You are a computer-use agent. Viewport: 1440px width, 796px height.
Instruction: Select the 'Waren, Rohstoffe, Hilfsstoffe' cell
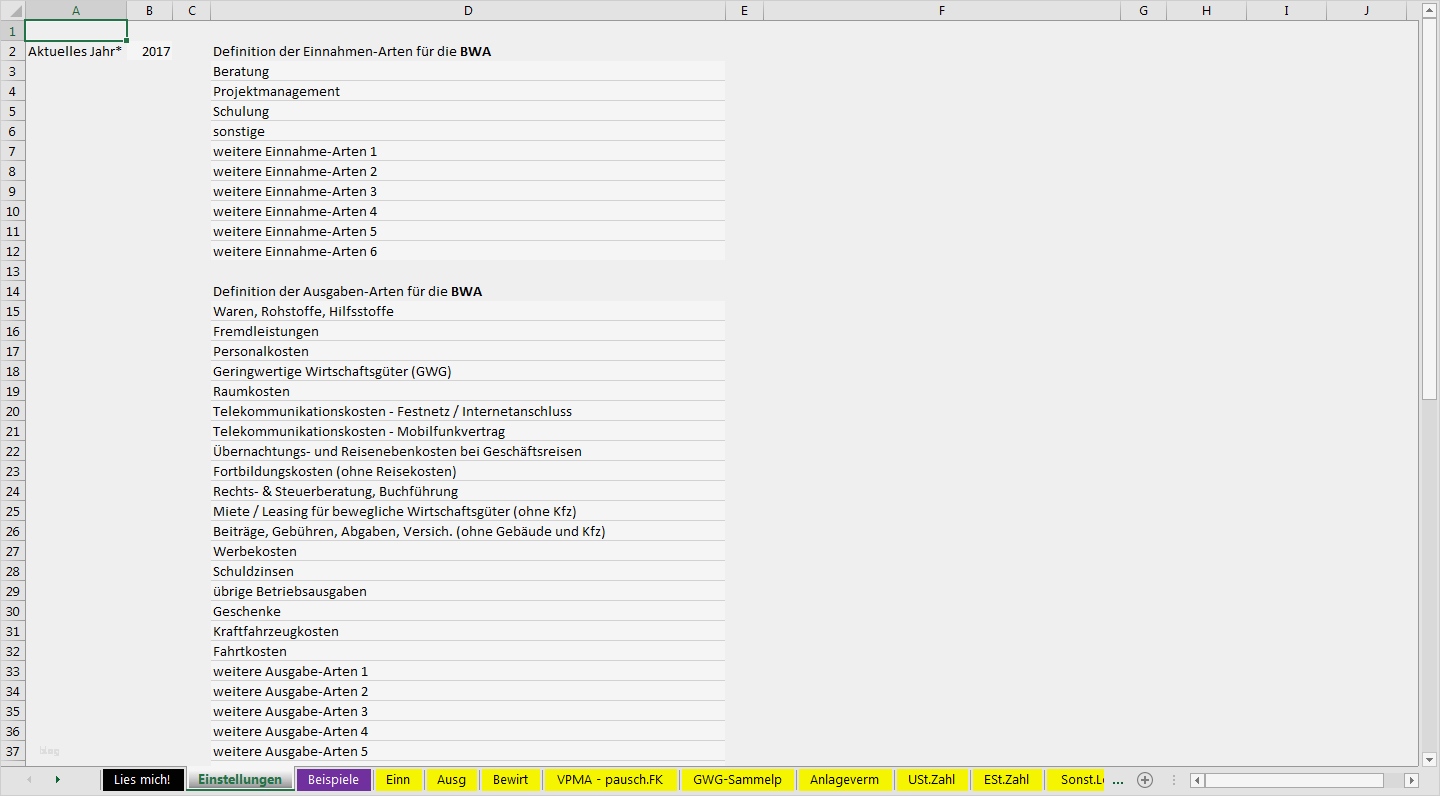468,311
